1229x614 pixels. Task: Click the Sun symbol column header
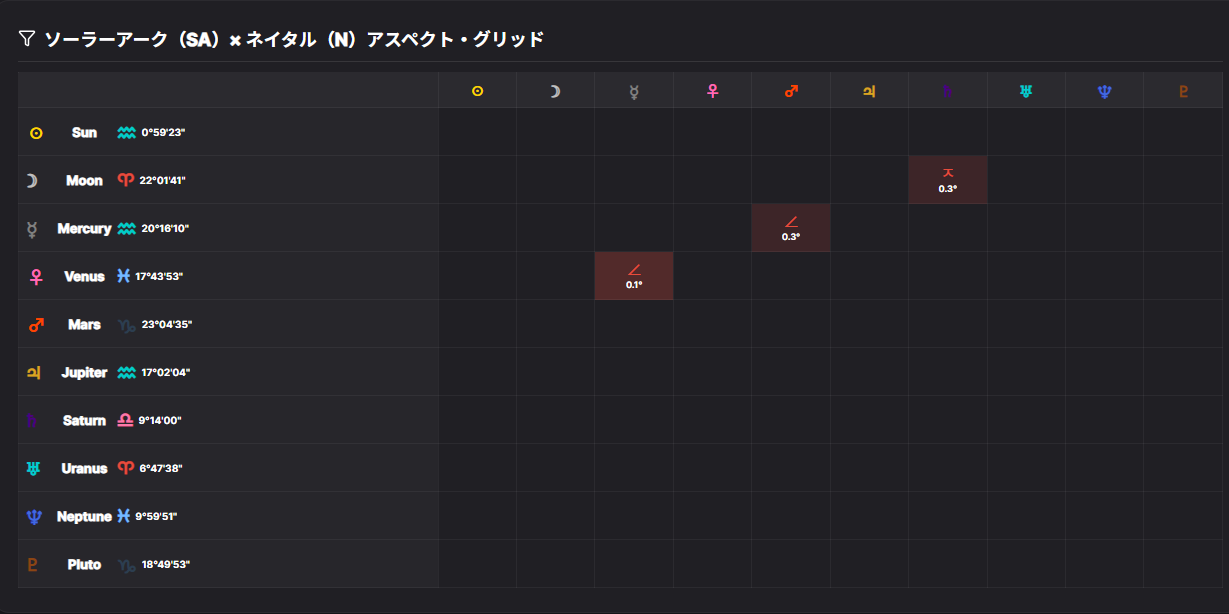pyautogui.click(x=477, y=91)
